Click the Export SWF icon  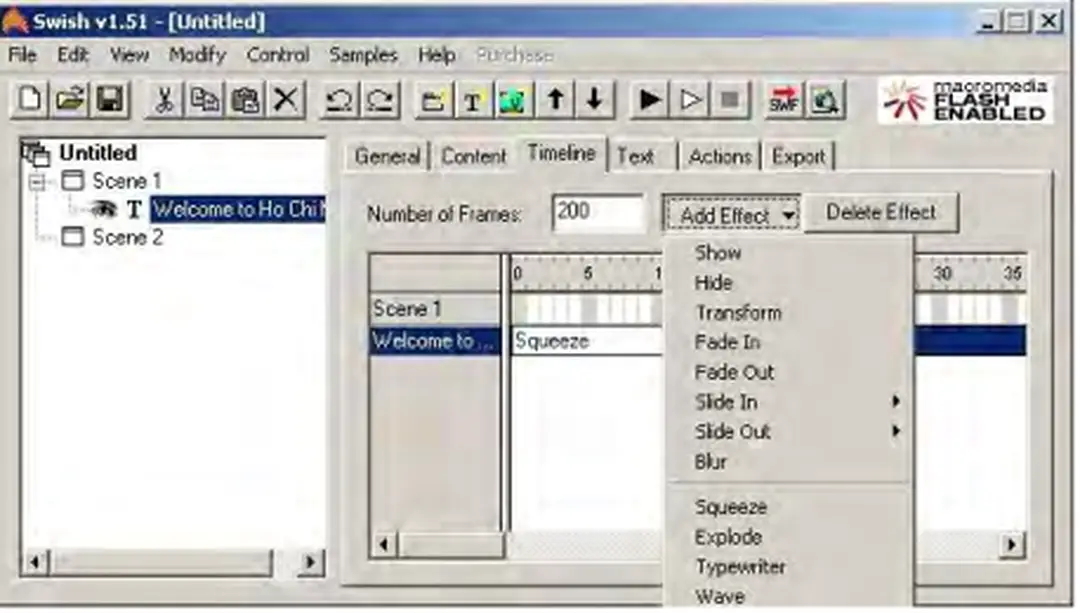785,100
